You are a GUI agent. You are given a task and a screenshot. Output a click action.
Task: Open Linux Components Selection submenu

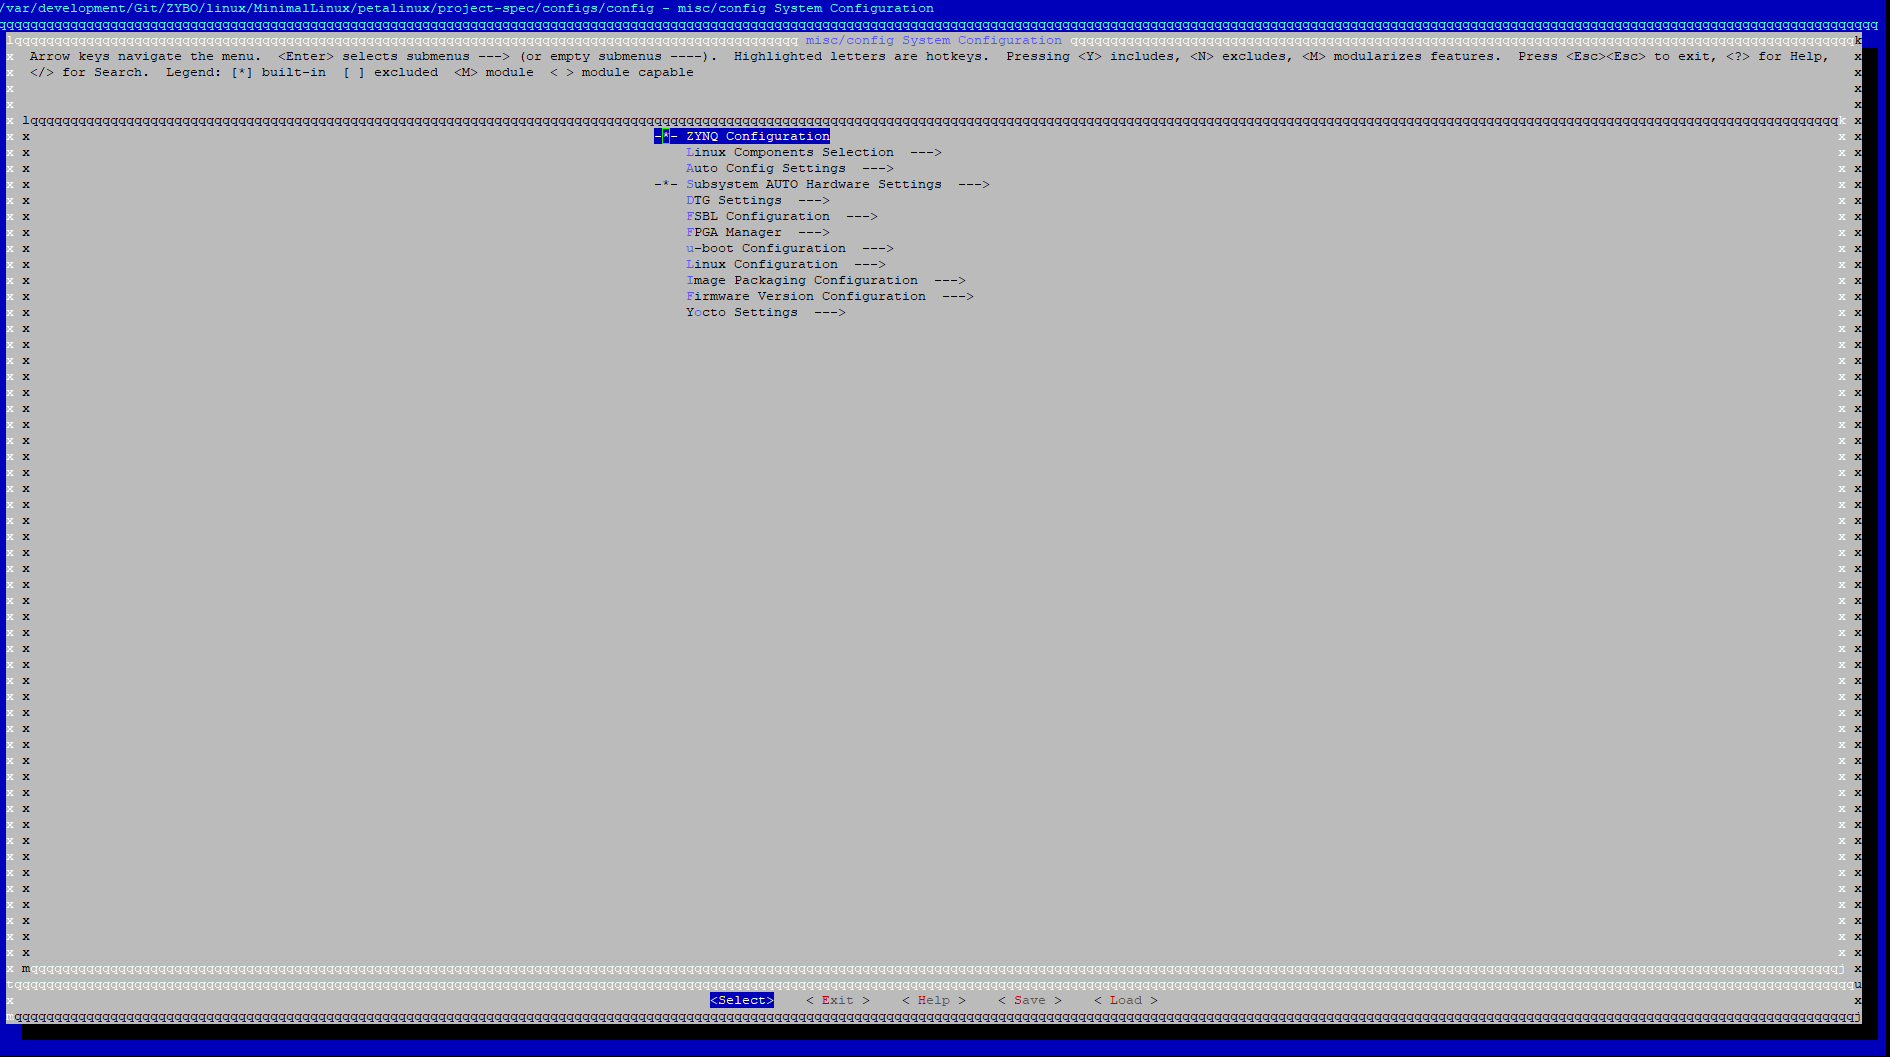(x=814, y=152)
